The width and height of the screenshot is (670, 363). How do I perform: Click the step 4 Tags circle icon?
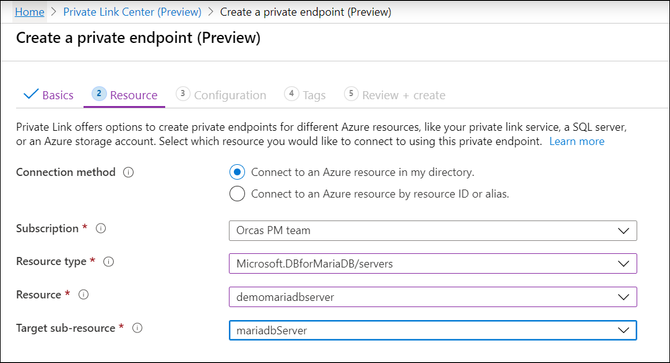click(x=291, y=93)
